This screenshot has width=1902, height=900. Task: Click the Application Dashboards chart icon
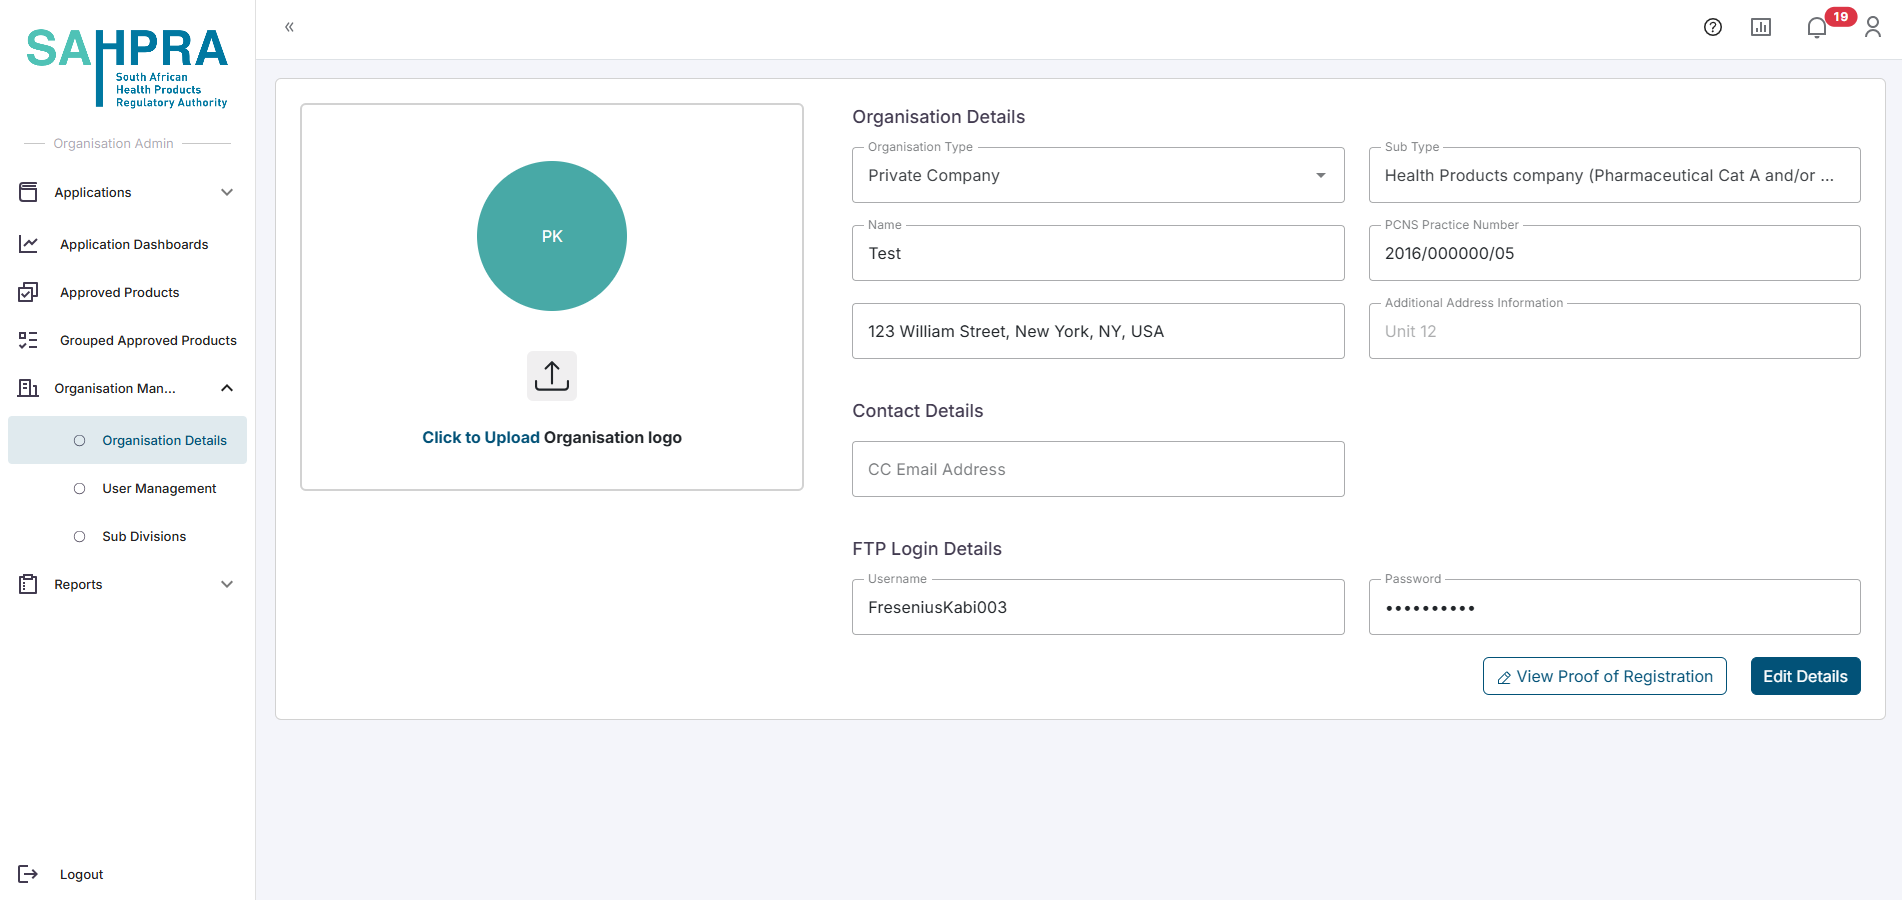(28, 244)
